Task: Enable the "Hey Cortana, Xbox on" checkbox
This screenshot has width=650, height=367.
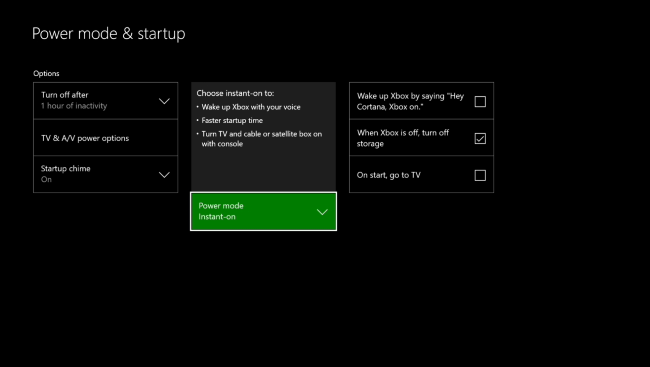Action: 480,102
